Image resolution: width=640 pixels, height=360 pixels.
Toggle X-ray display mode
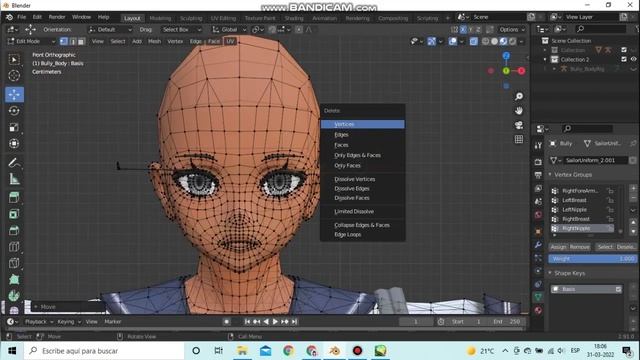pyautogui.click(x=473, y=41)
